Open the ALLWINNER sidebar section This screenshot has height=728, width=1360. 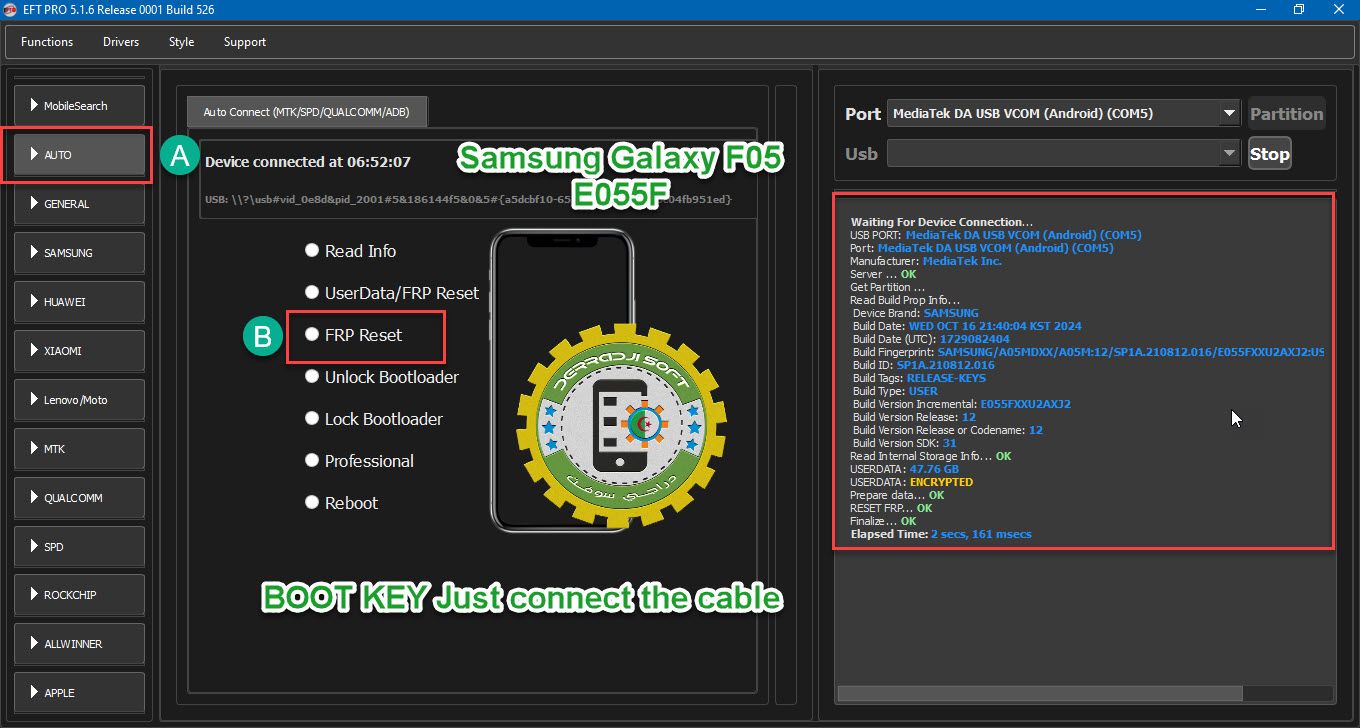tap(80, 644)
